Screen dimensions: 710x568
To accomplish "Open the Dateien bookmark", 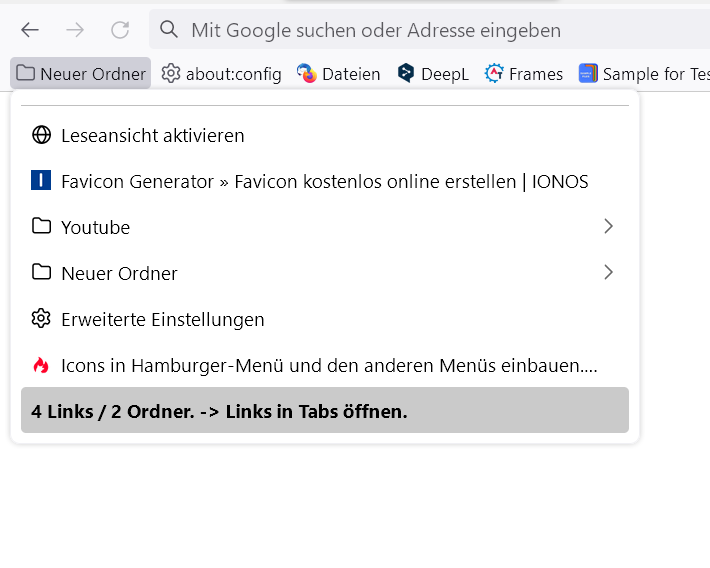I will (x=339, y=74).
